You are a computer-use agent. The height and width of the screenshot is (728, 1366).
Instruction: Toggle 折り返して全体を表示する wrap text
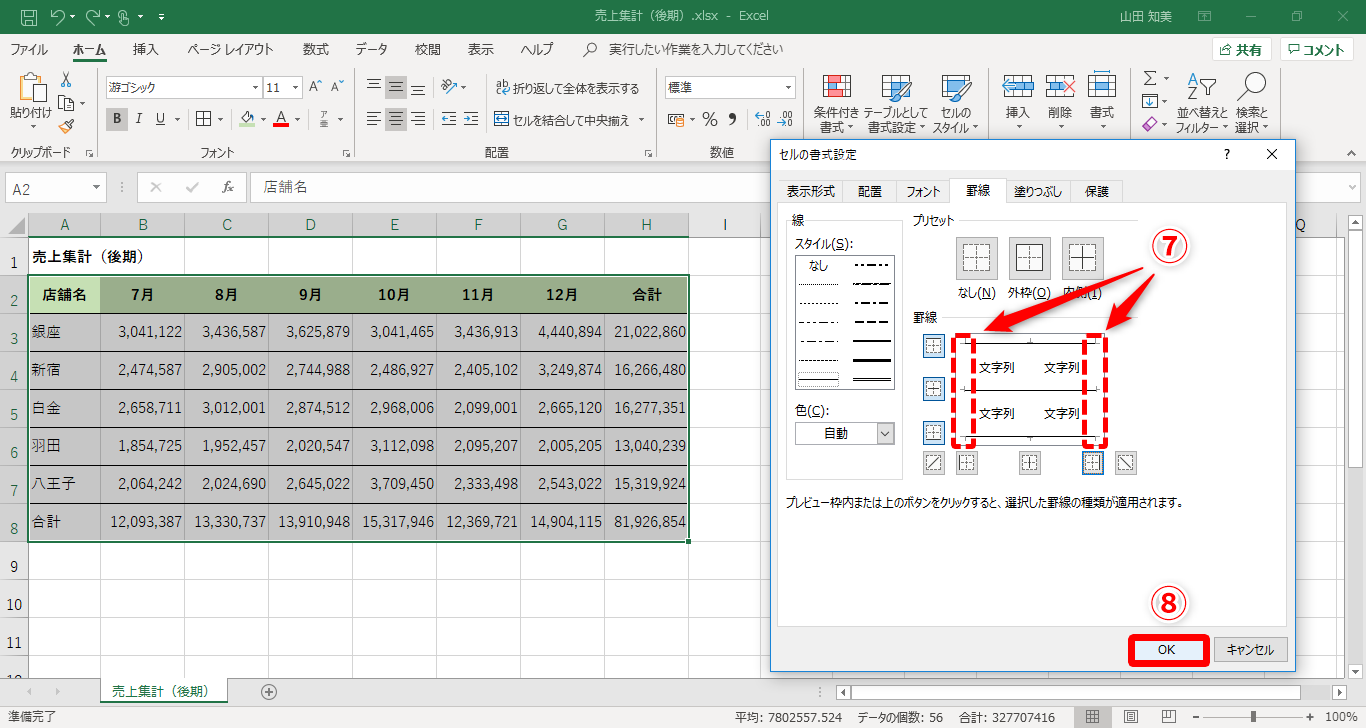click(x=566, y=88)
